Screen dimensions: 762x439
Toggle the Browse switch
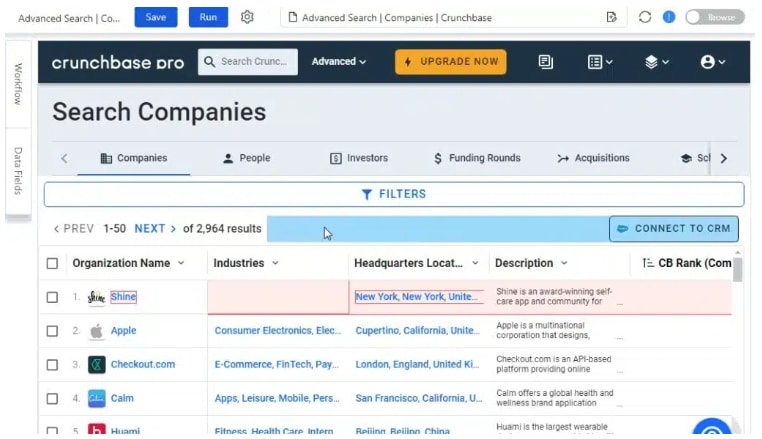tap(714, 18)
